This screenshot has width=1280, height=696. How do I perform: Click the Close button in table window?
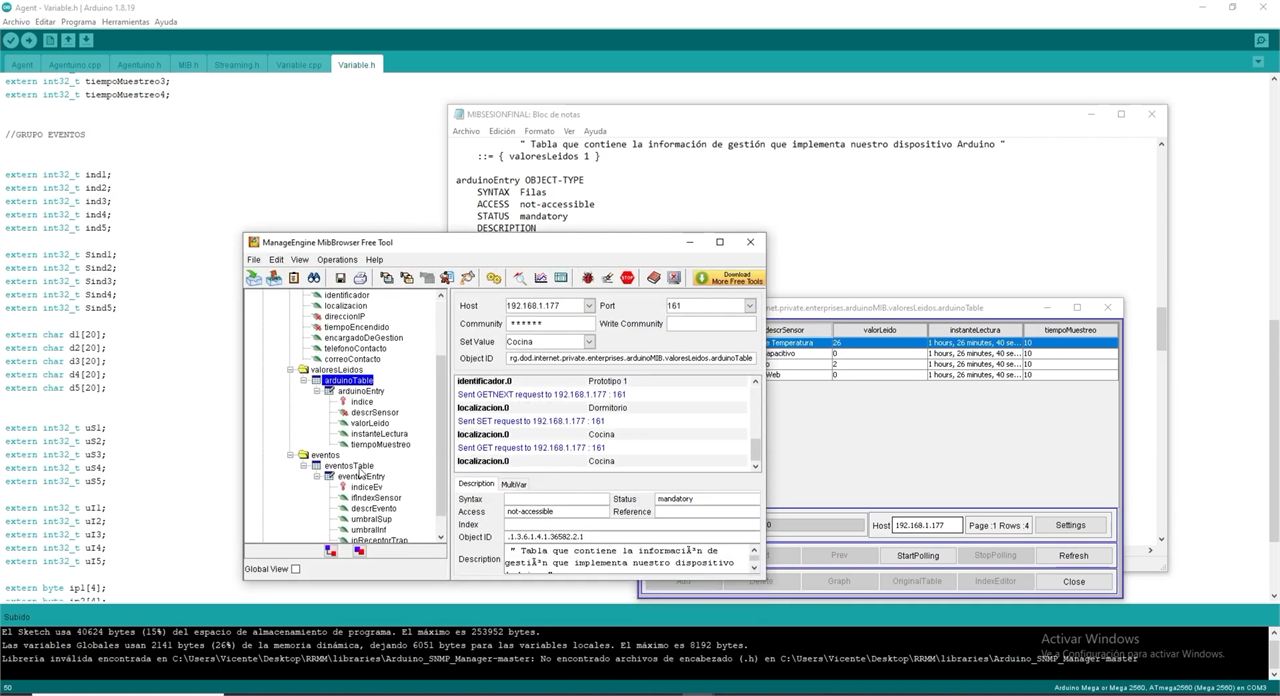coord(1073,582)
